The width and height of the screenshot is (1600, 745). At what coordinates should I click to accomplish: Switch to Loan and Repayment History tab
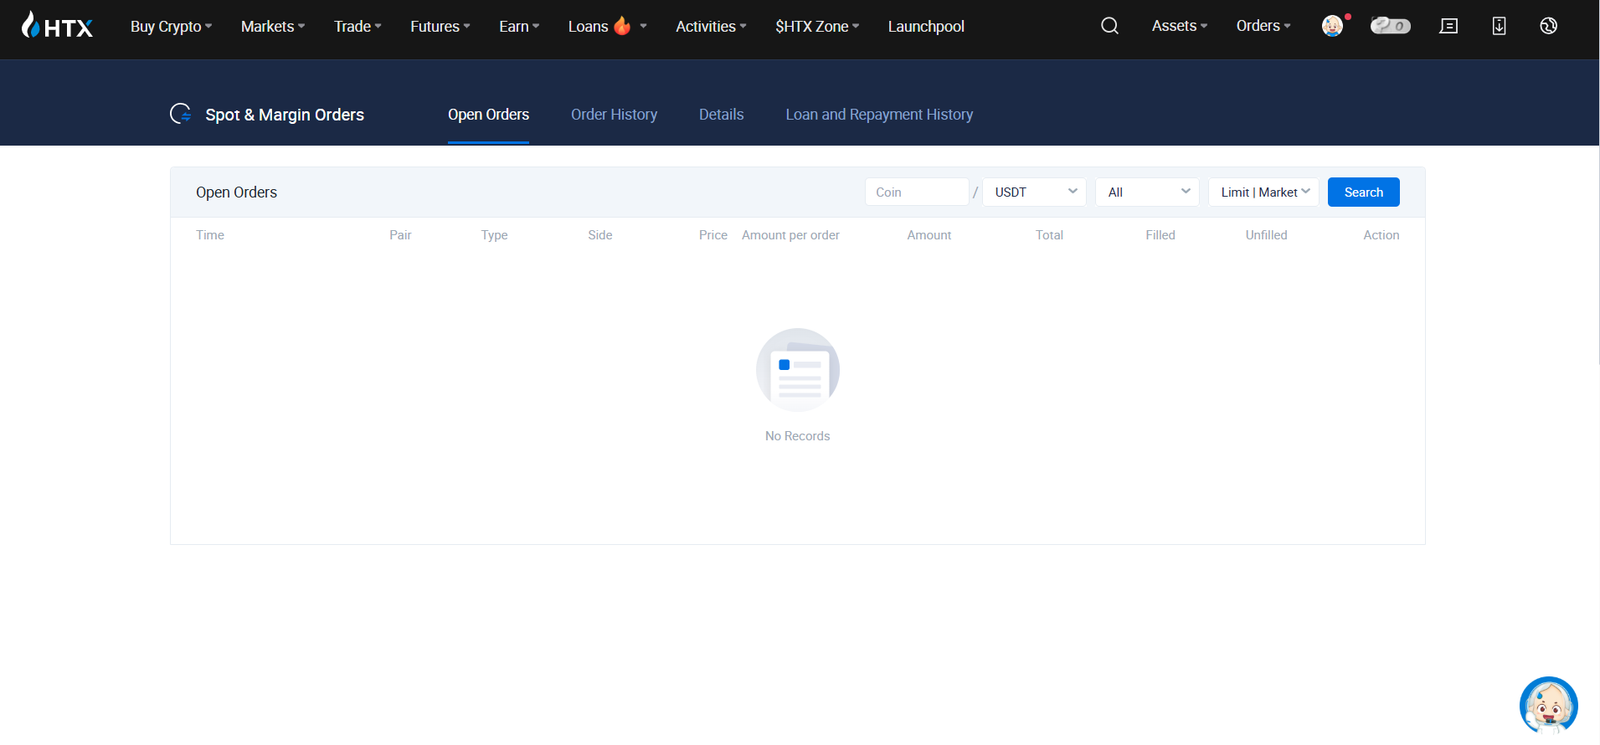coord(879,114)
